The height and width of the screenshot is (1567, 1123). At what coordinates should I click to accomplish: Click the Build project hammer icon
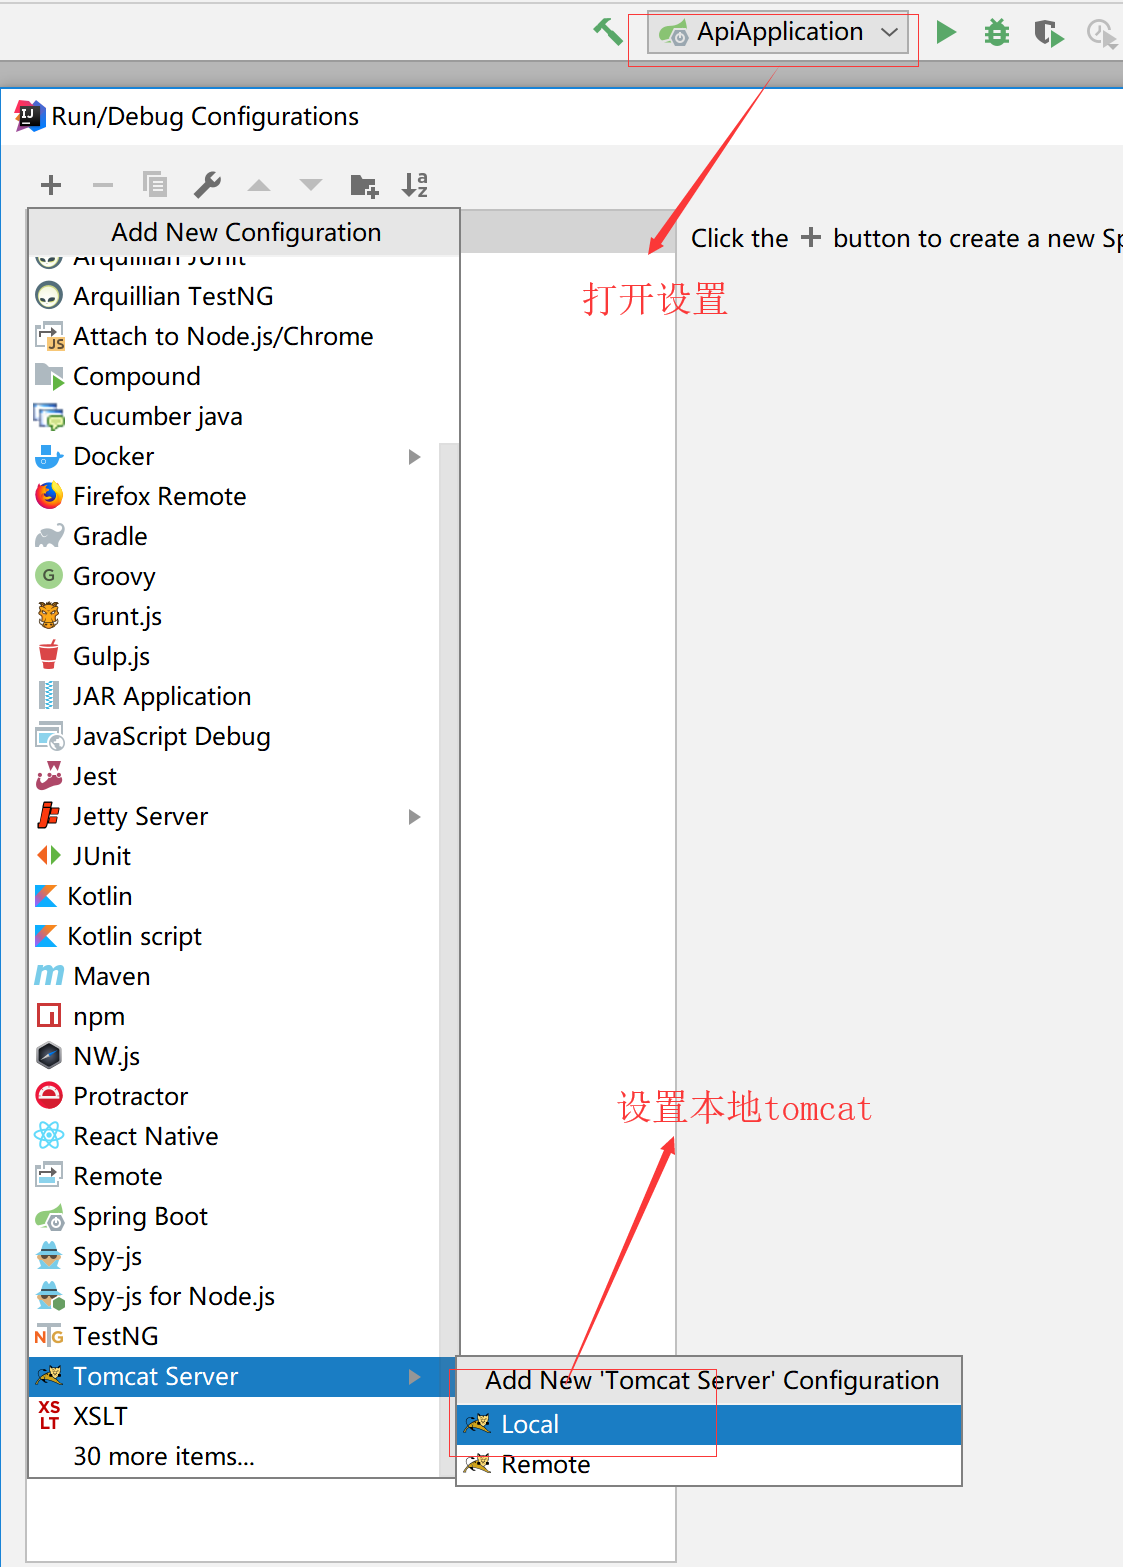[607, 32]
